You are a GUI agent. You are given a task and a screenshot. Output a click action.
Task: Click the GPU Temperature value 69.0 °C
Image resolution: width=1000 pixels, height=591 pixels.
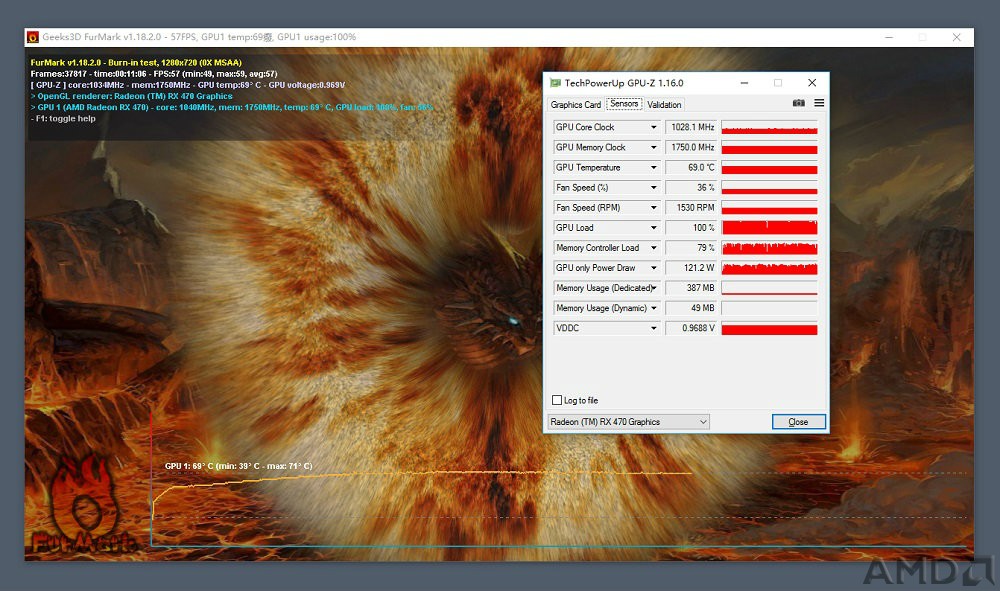[691, 168]
